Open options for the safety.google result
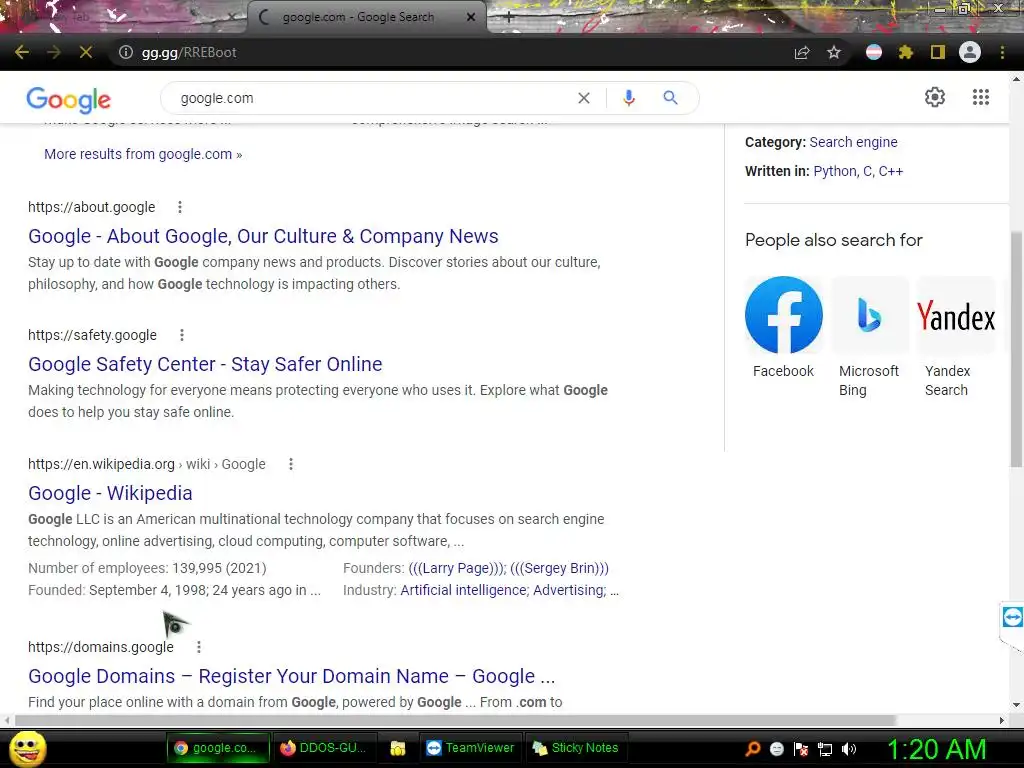The width and height of the screenshot is (1024, 768). click(x=182, y=335)
